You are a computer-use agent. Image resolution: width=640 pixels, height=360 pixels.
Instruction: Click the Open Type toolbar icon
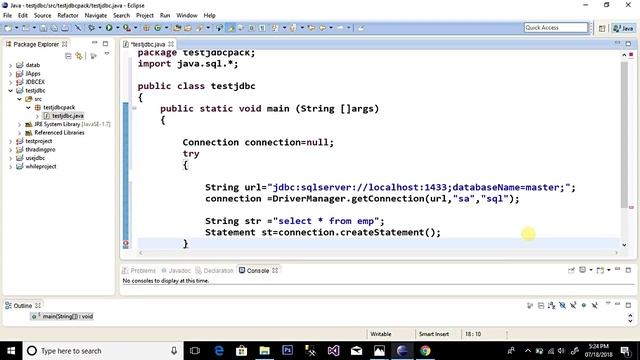[177, 28]
